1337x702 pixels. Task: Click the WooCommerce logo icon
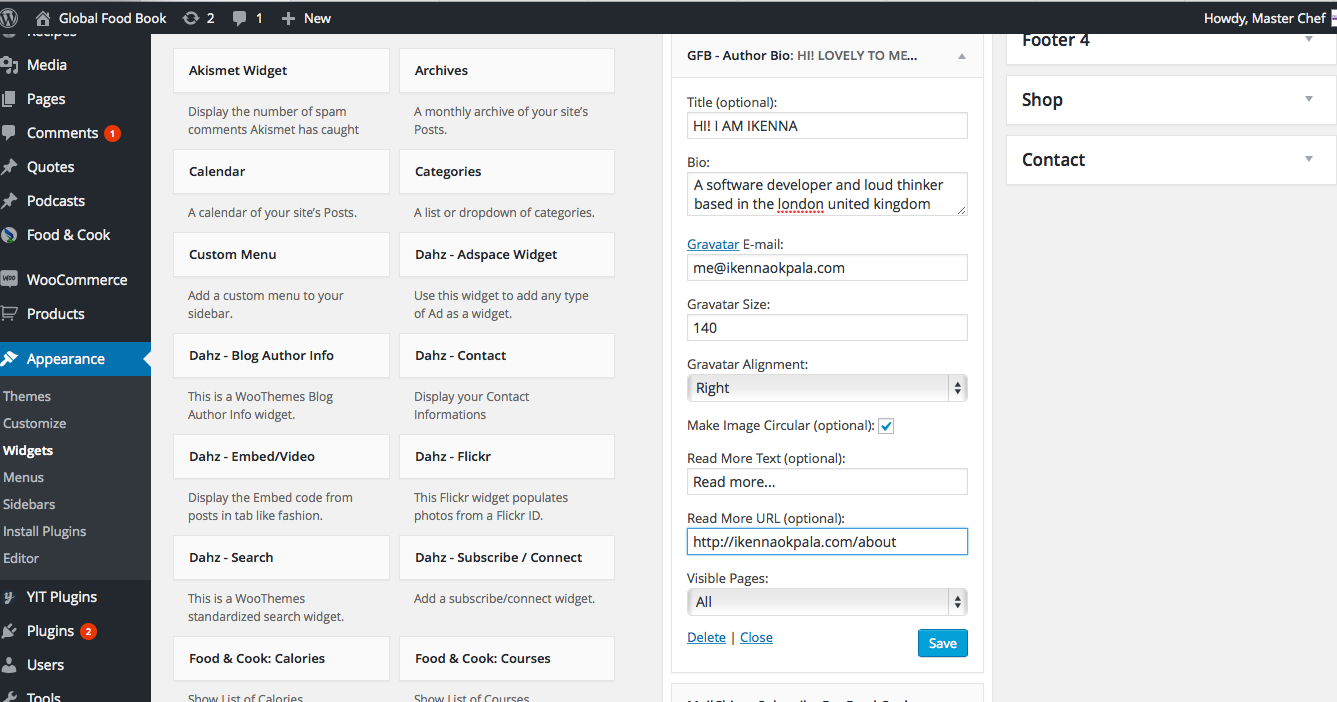(9, 280)
